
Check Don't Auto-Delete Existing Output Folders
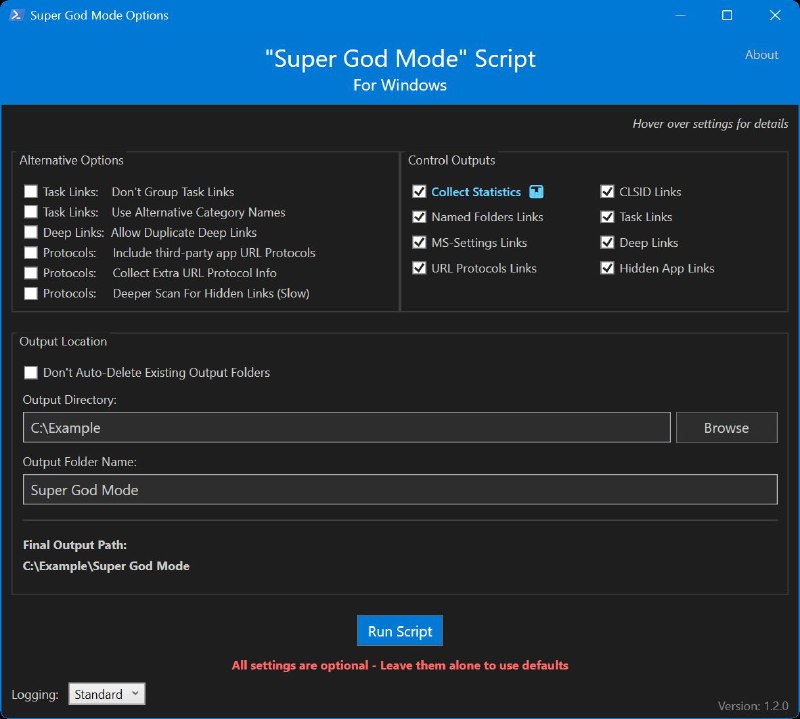tap(30, 372)
